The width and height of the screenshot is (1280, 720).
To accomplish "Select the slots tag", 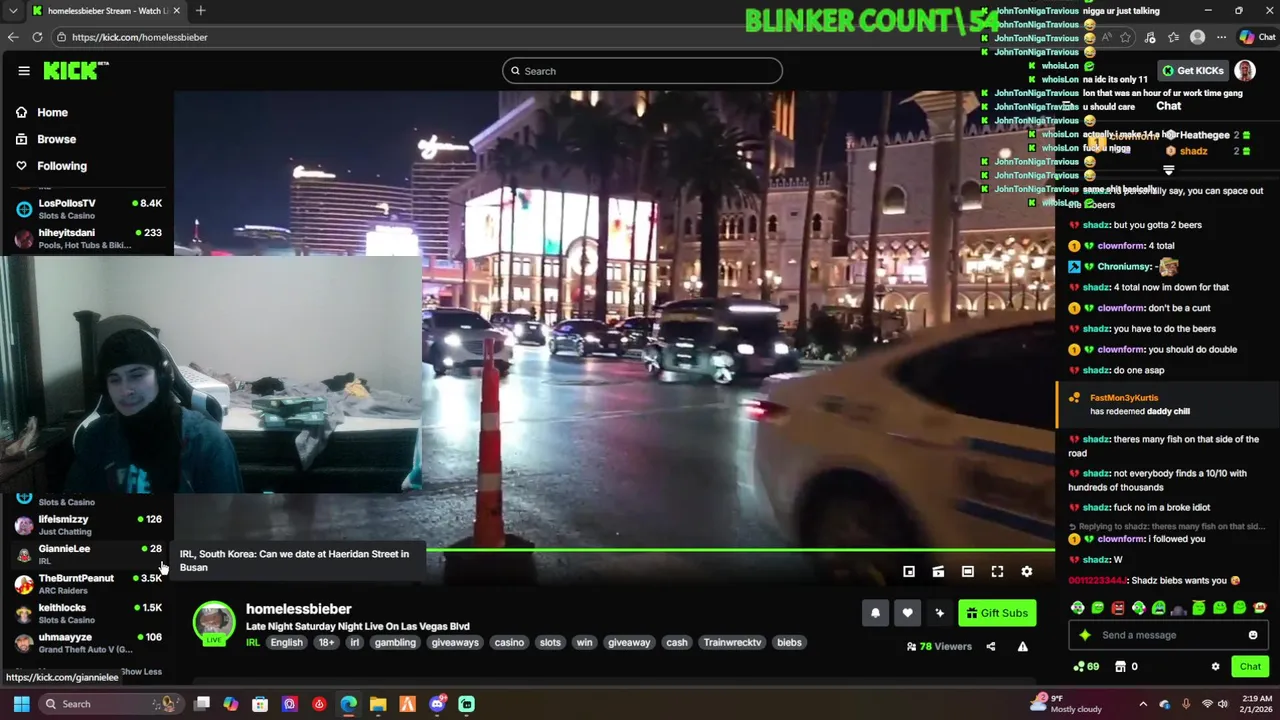I will [551, 643].
